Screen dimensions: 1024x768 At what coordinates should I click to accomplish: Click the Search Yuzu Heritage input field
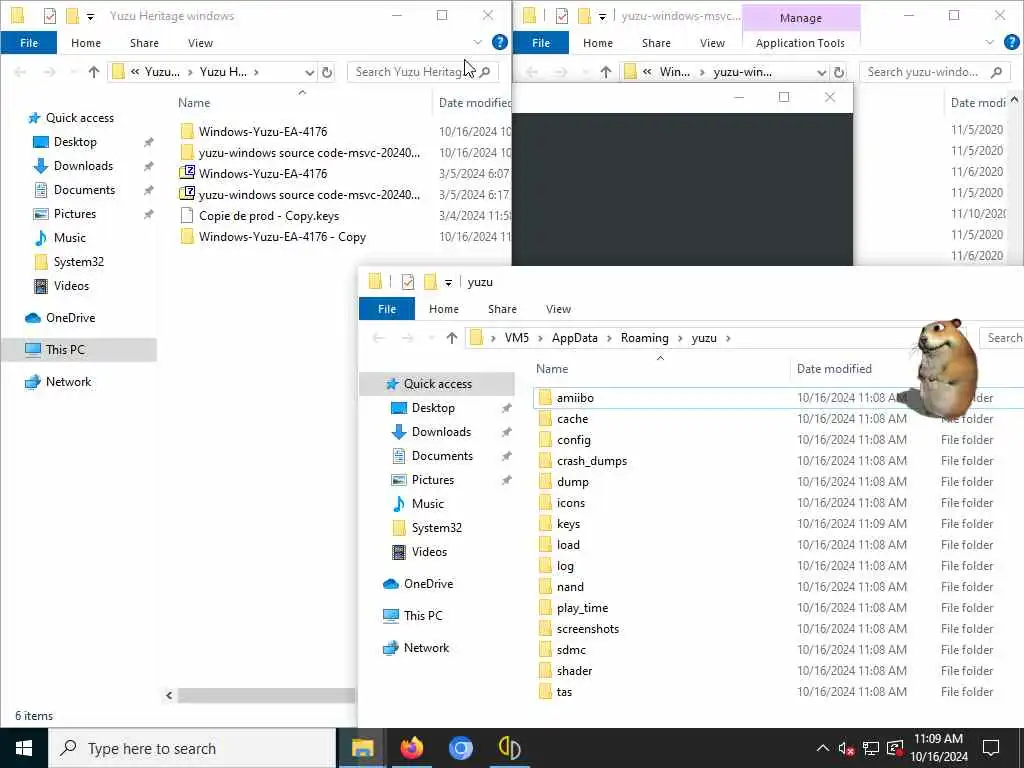click(x=423, y=72)
